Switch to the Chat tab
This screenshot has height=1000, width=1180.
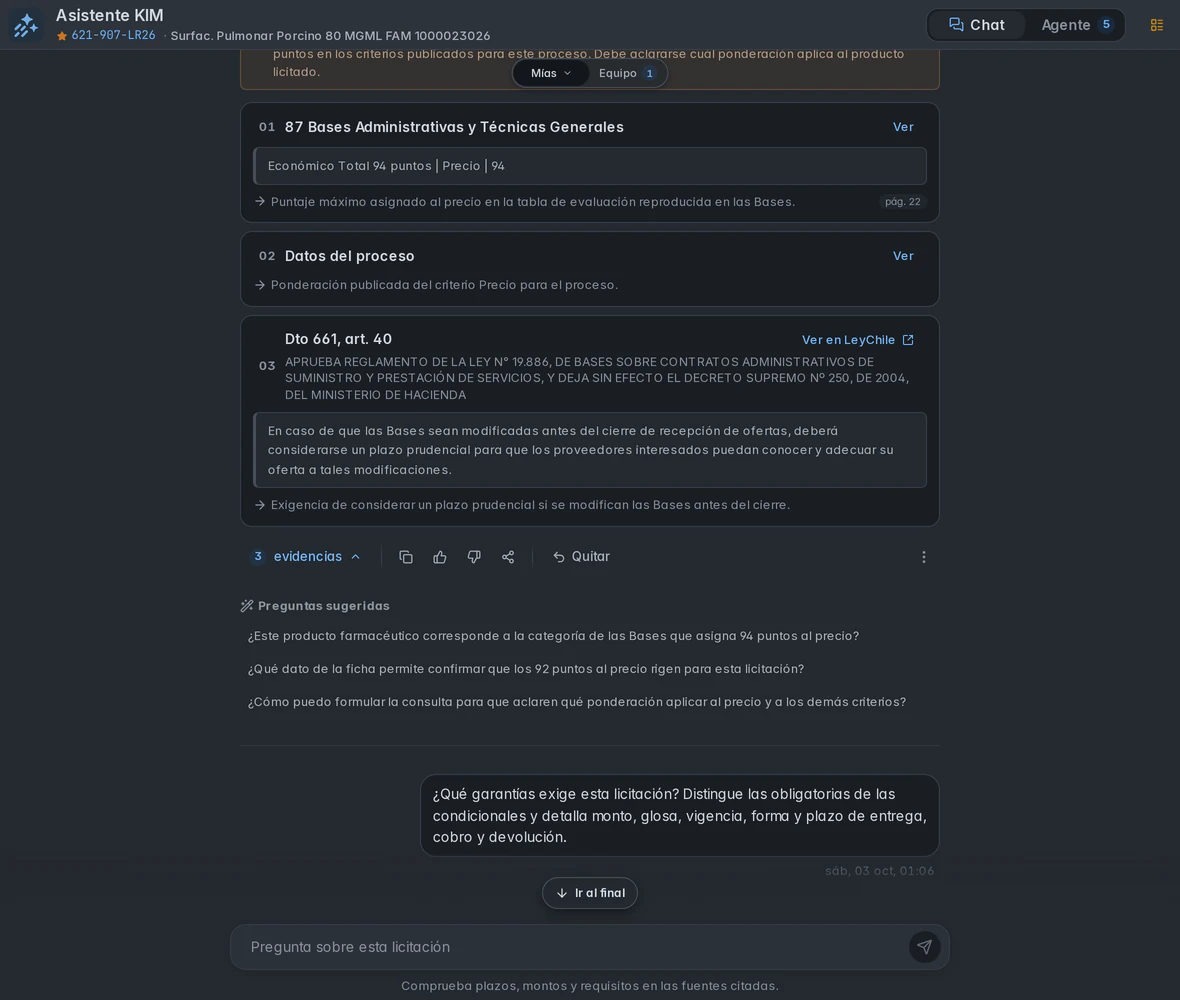(977, 25)
